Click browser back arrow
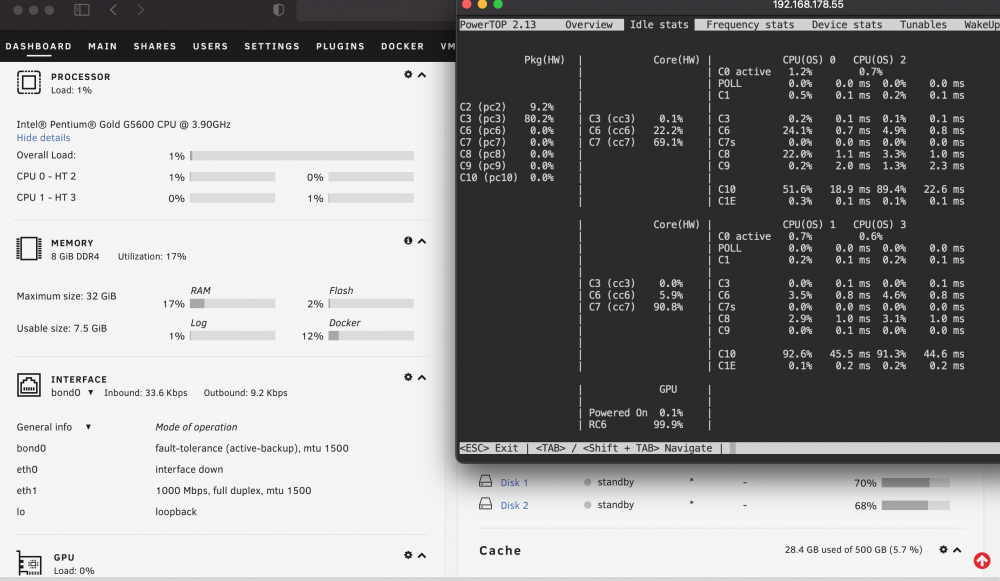This screenshot has width=1000, height=581. tap(114, 10)
